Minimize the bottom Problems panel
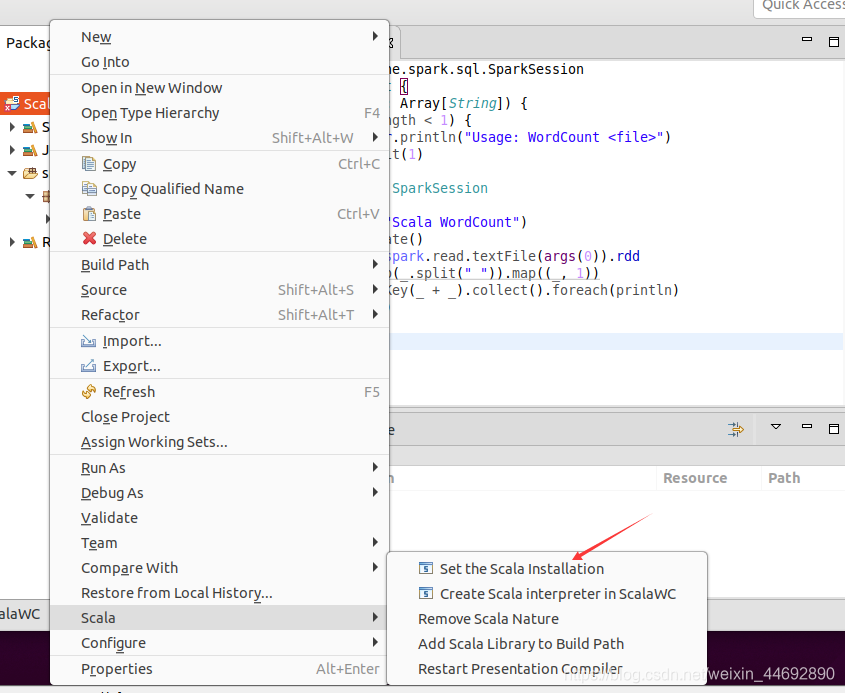 click(807, 426)
